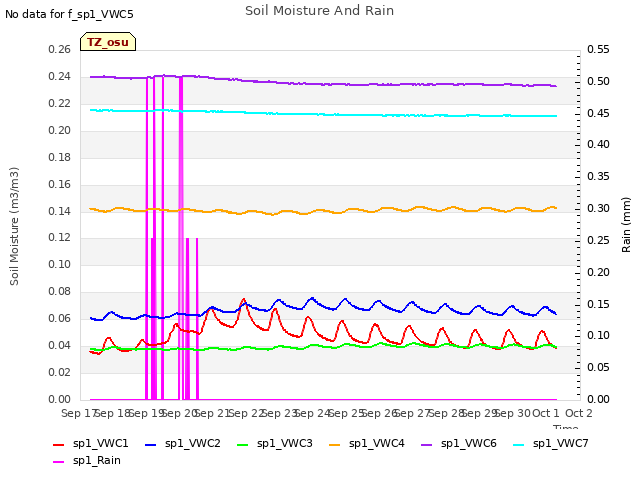Click the 0.26 left axis tick label
The height and width of the screenshot is (480, 640).
59,50
